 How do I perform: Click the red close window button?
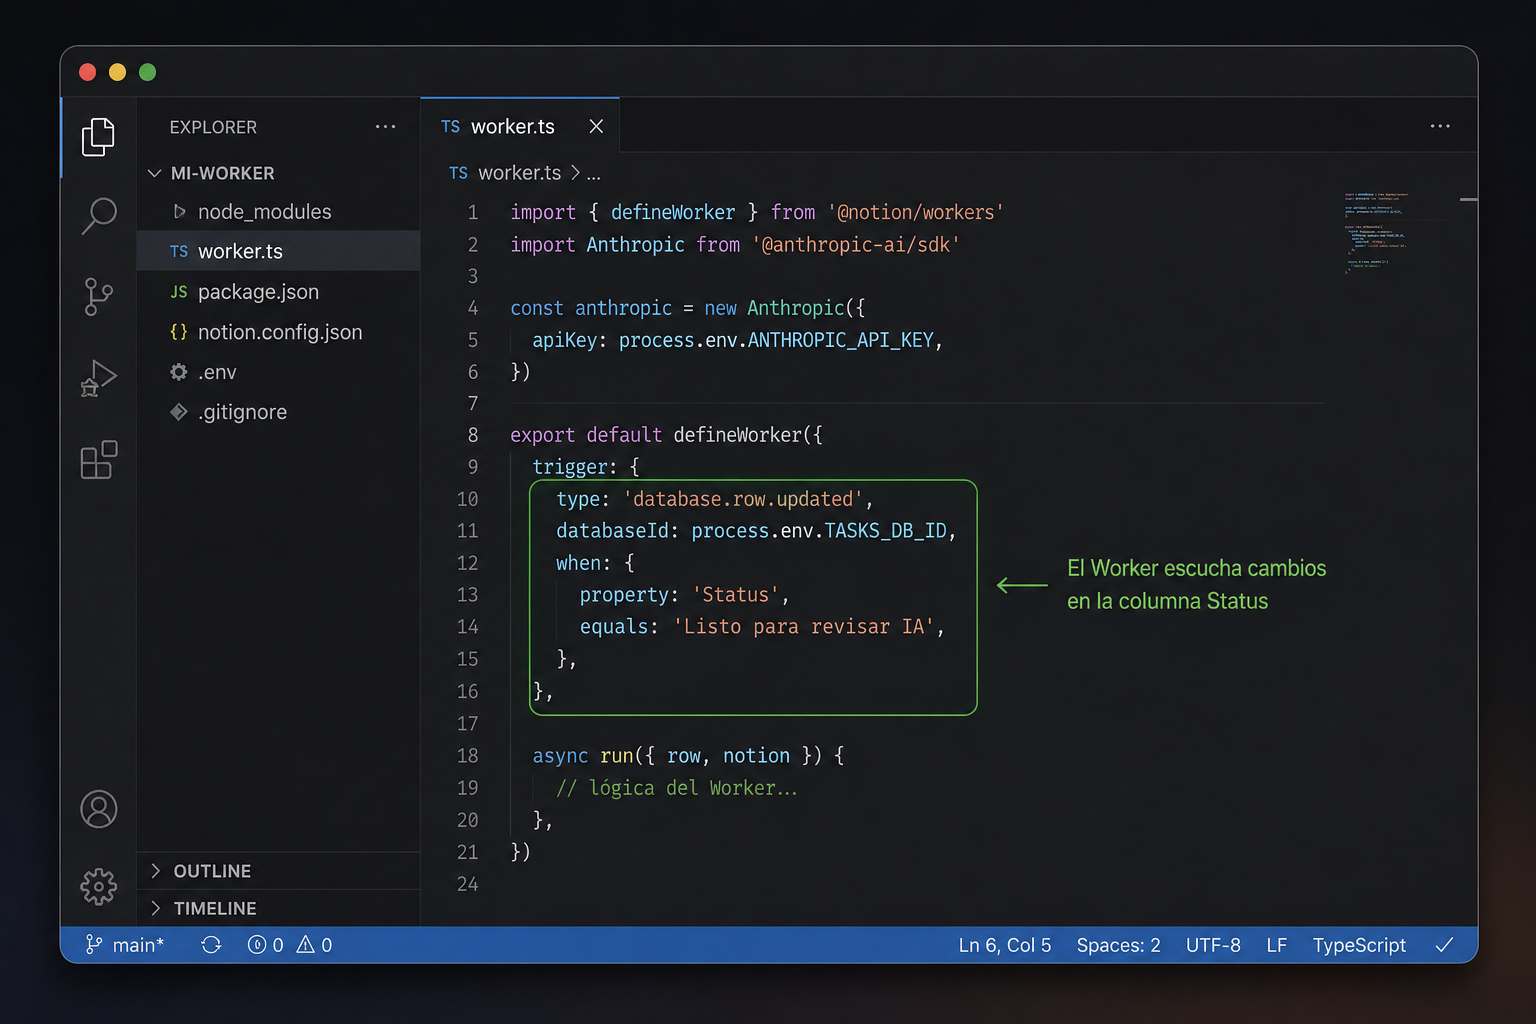pos(87,72)
